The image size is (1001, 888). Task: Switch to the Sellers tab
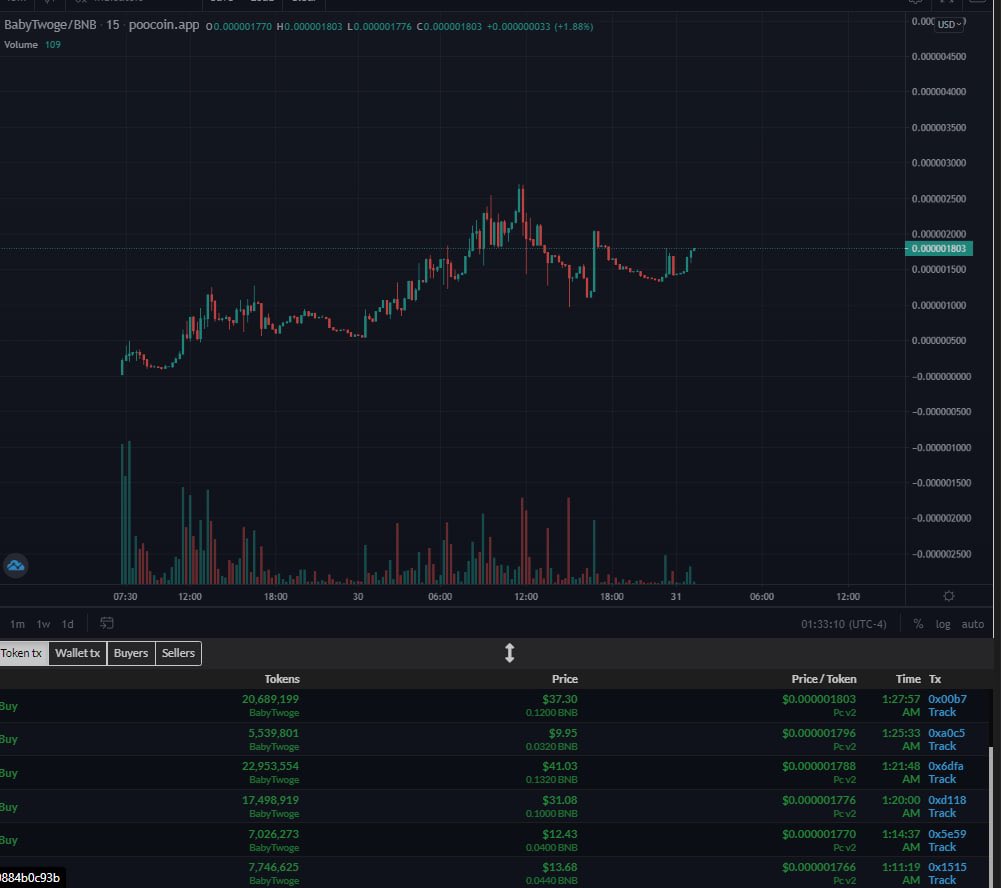click(x=178, y=653)
